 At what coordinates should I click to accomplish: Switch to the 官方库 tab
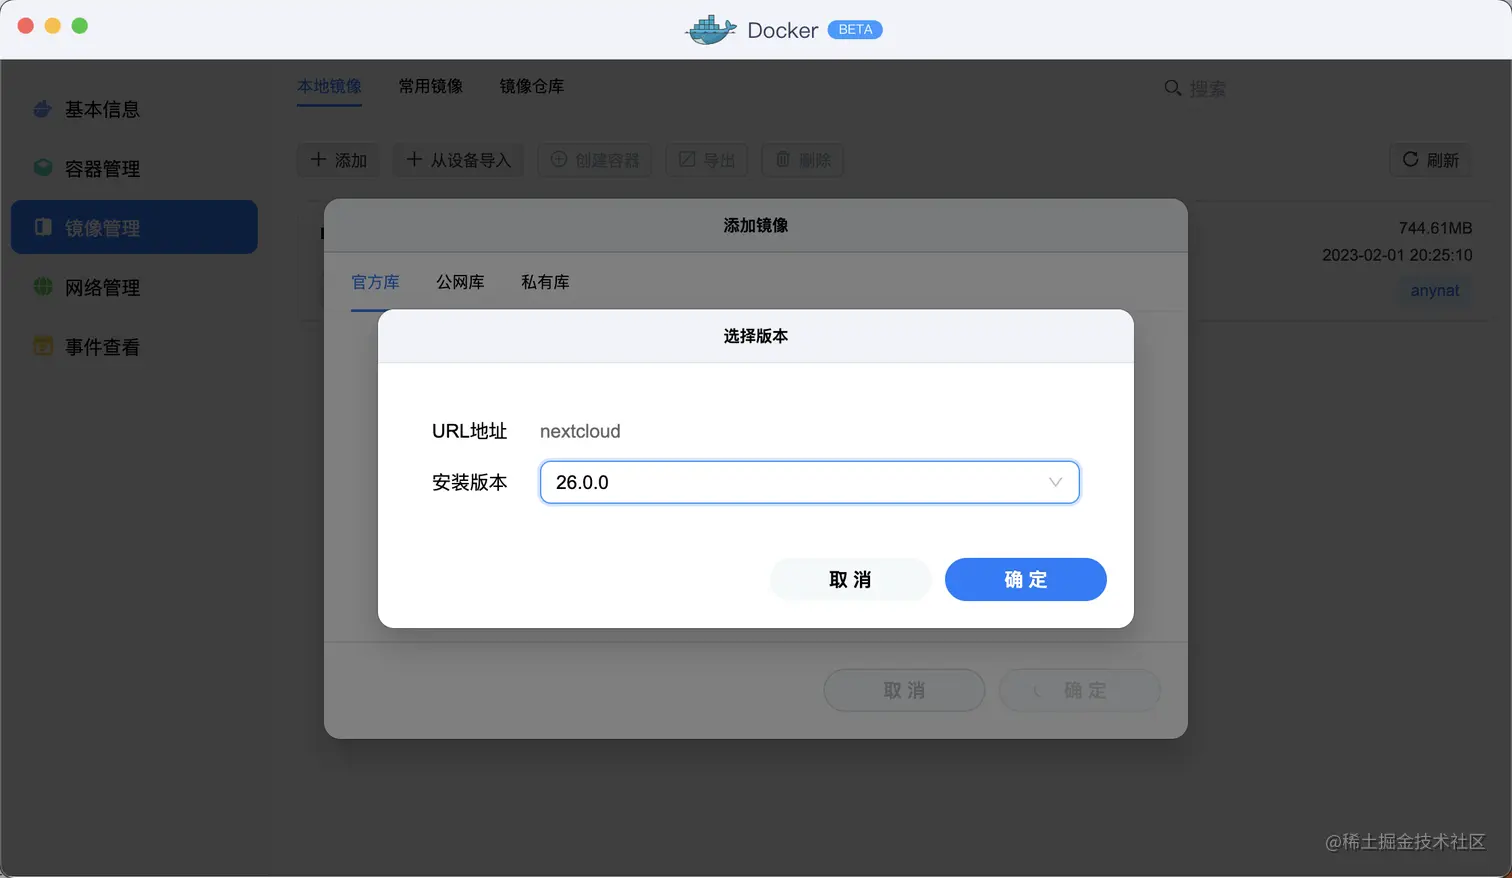(x=375, y=282)
